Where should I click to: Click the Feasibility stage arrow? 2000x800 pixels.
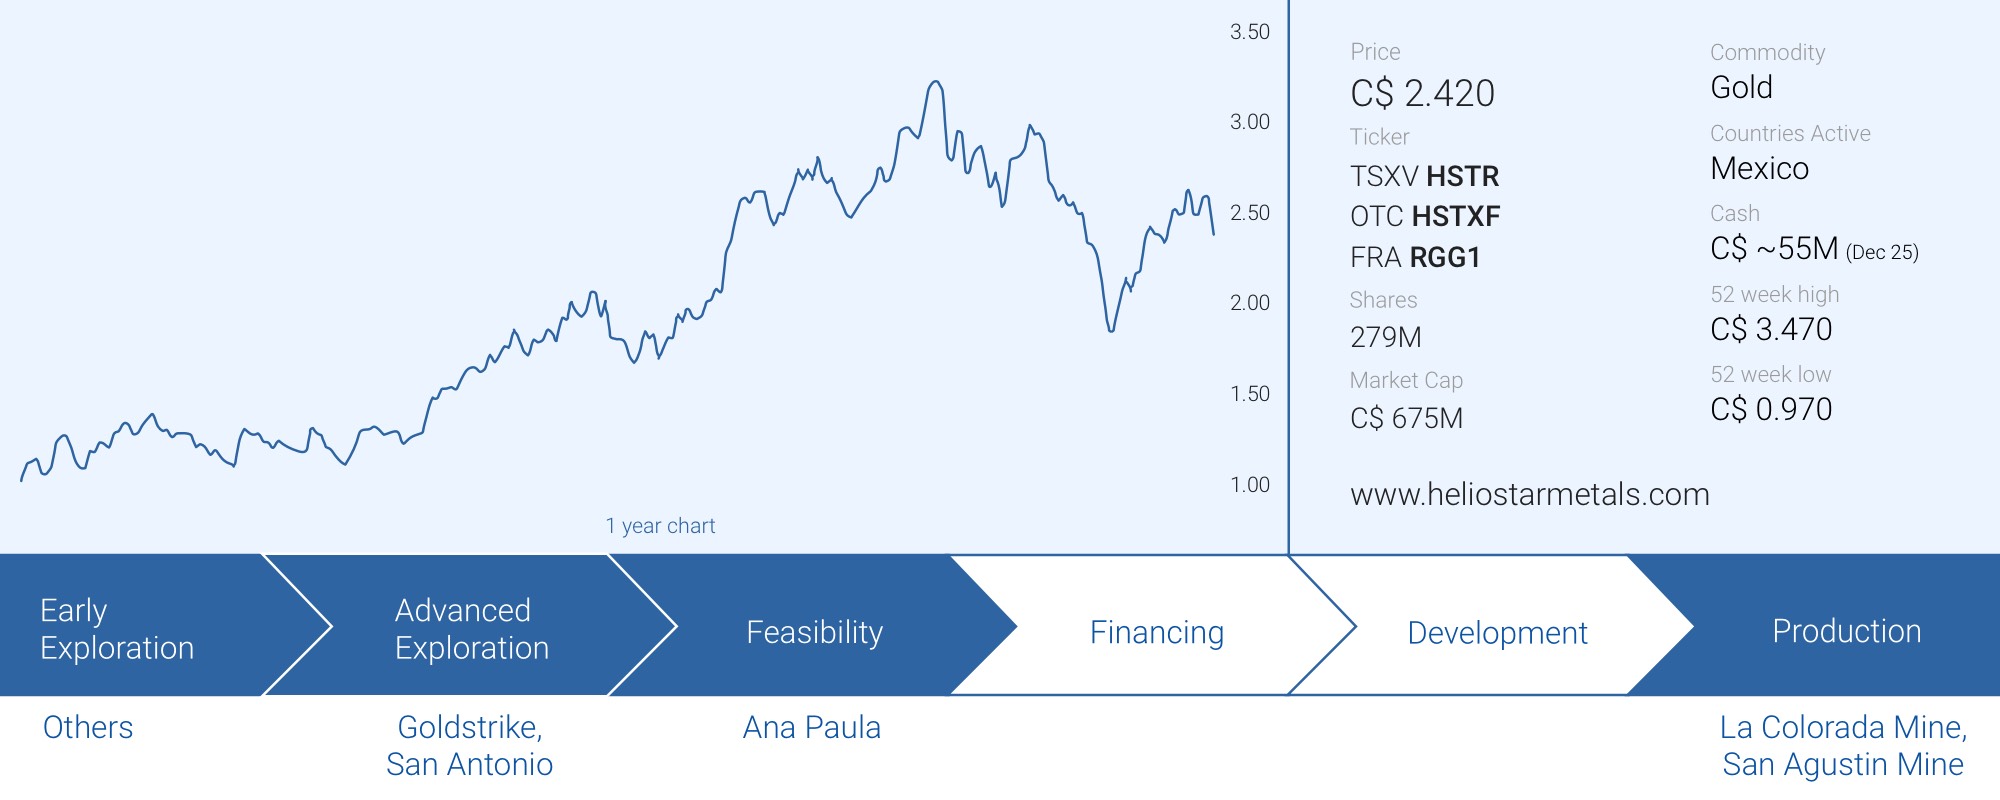point(814,632)
